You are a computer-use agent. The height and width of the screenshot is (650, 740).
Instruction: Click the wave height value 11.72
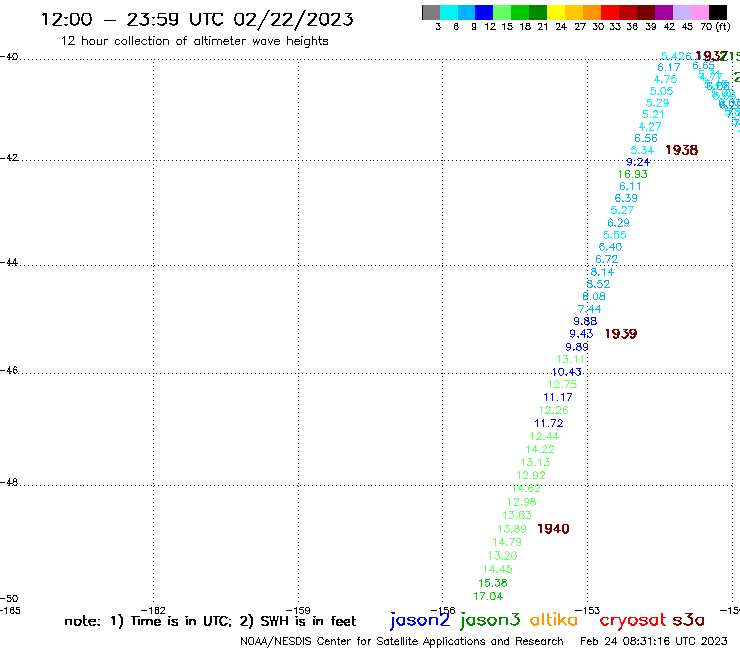[x=549, y=423]
